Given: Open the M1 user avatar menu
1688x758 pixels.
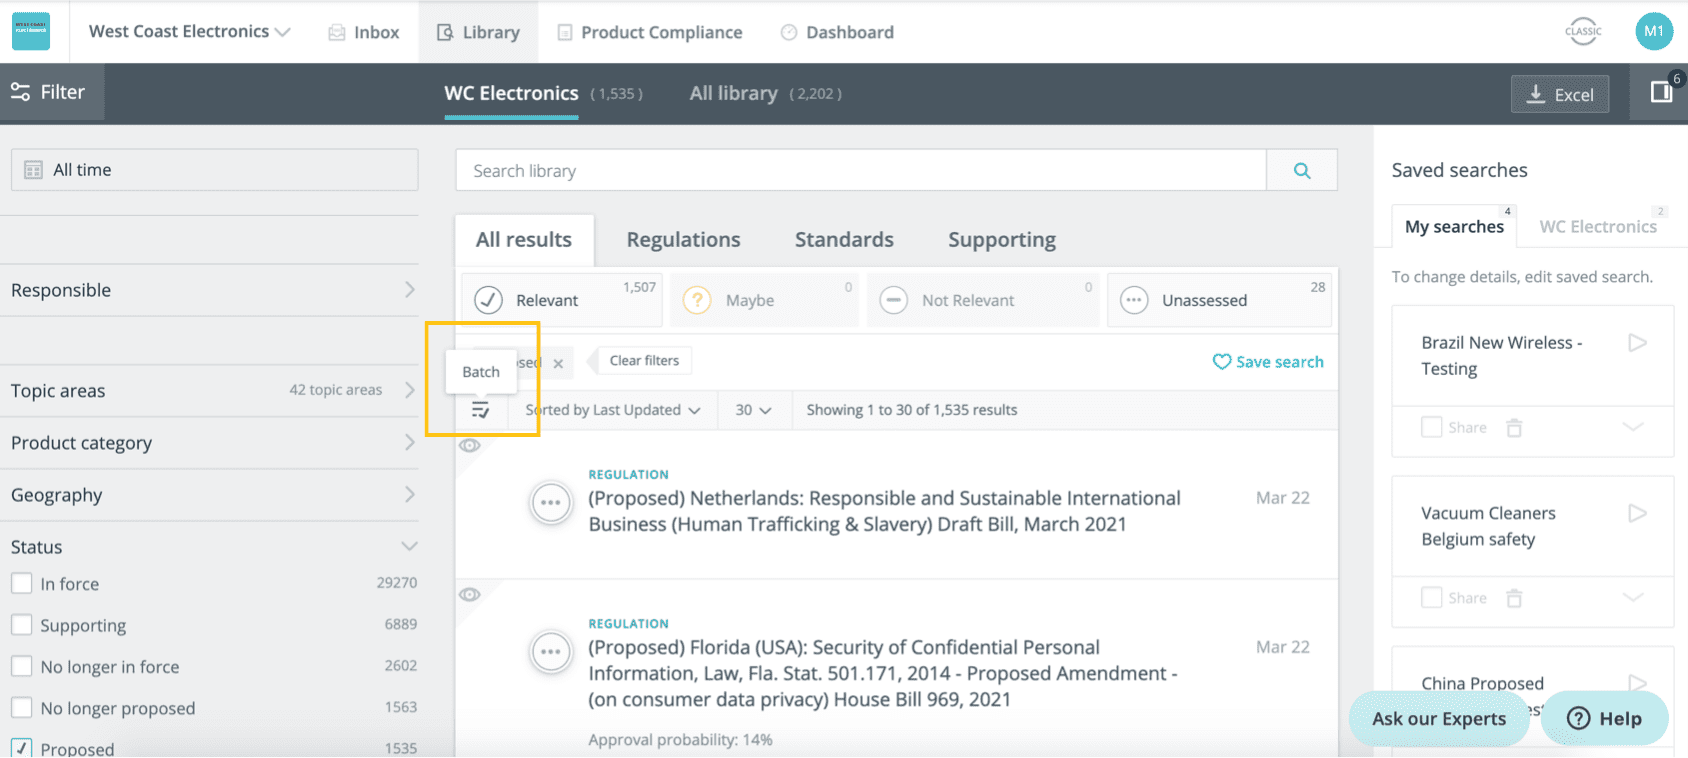Looking at the screenshot, I should 1653,31.
